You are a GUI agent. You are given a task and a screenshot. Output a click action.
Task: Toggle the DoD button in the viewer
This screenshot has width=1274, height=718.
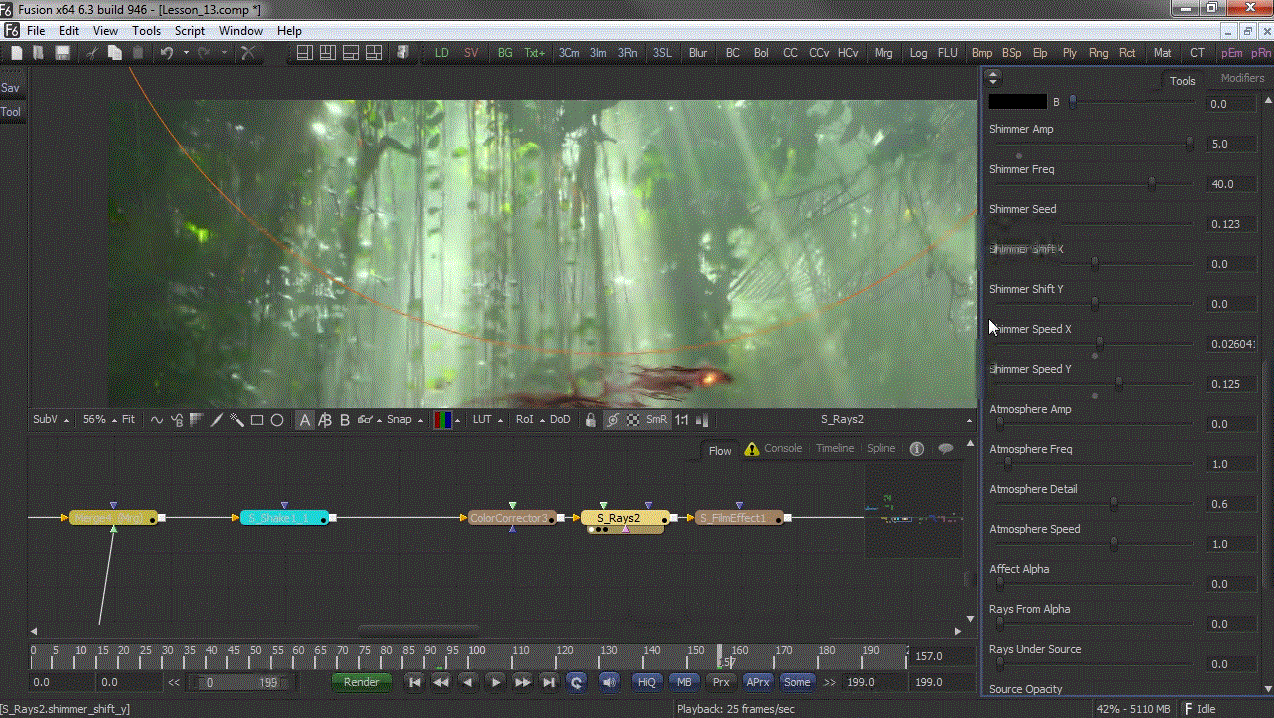pyautogui.click(x=560, y=420)
